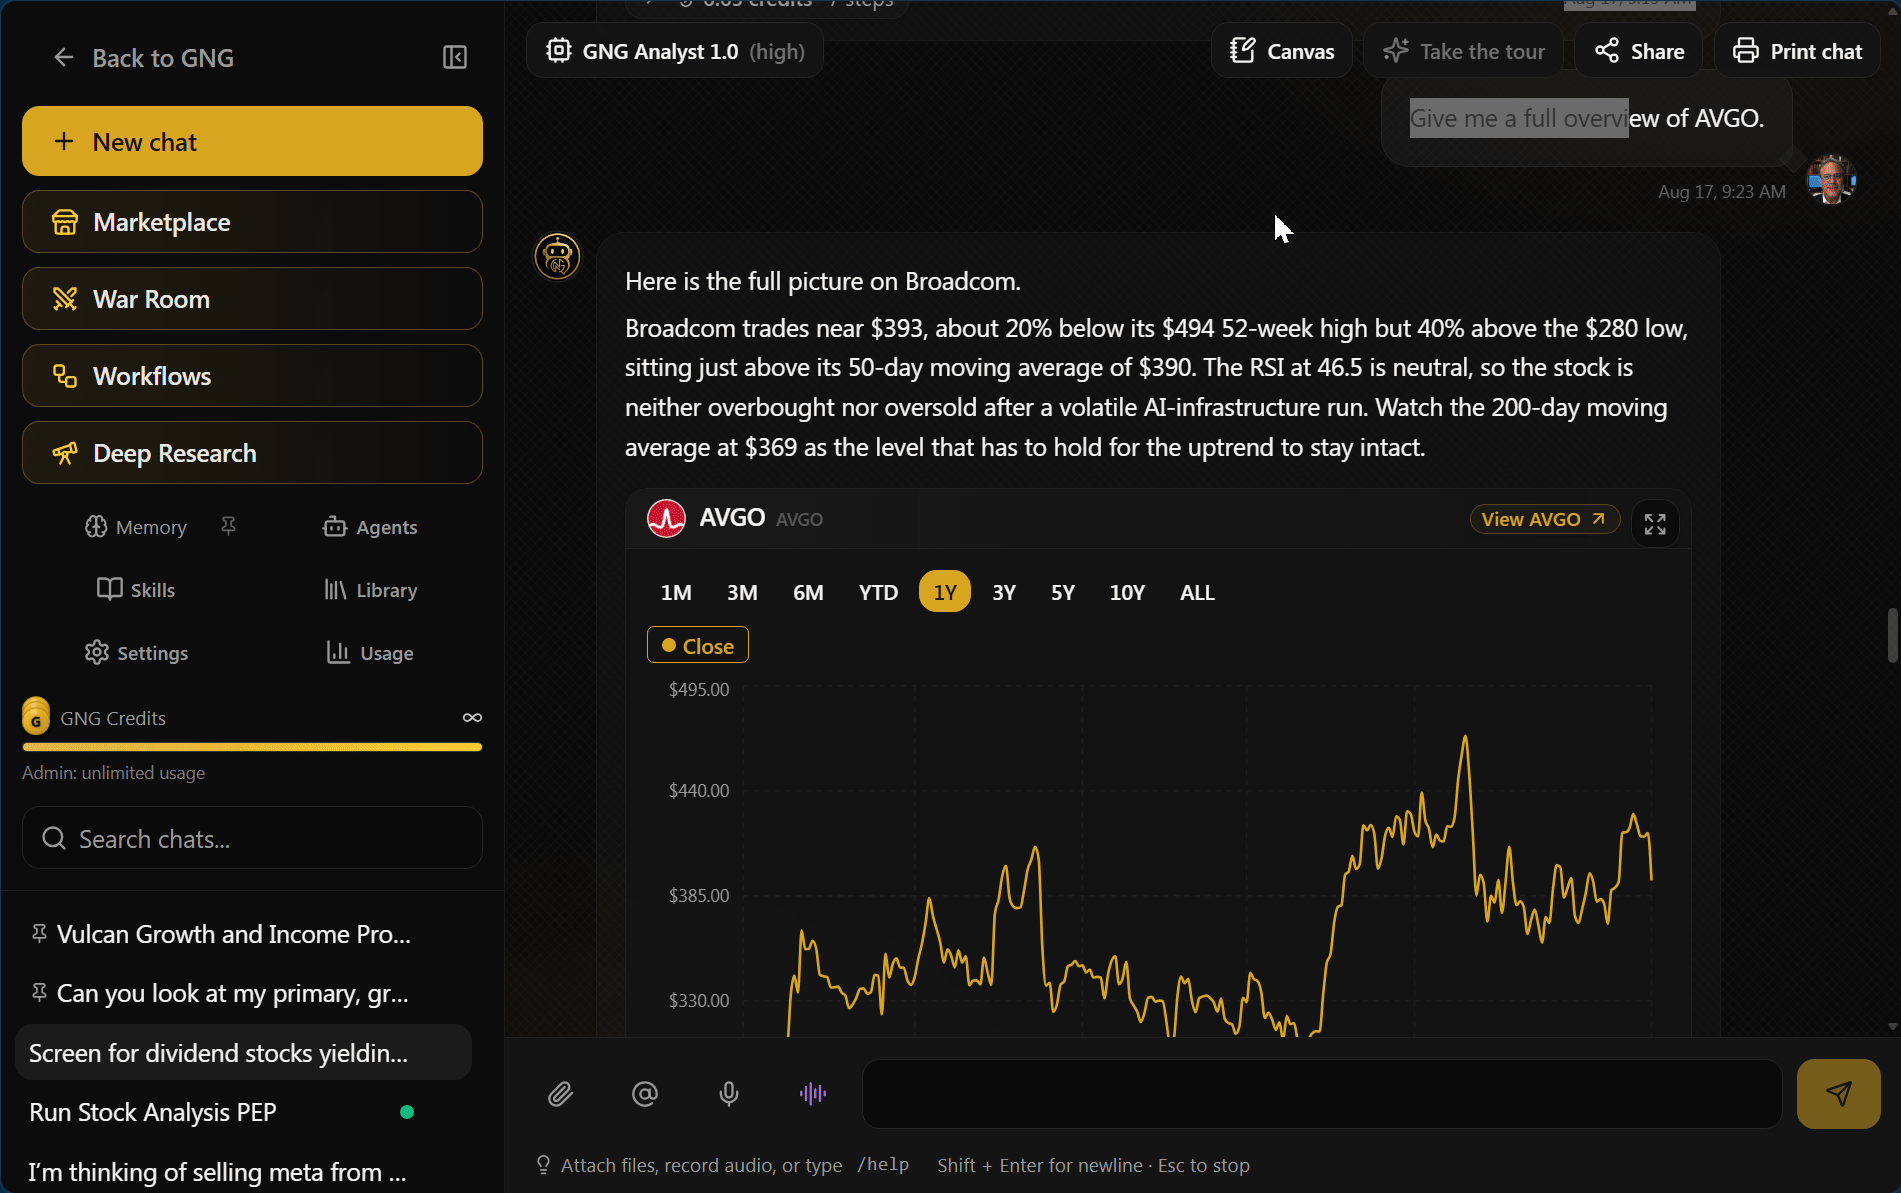This screenshot has height=1193, width=1901.
Task: Open Agents
Action: pos(370,527)
